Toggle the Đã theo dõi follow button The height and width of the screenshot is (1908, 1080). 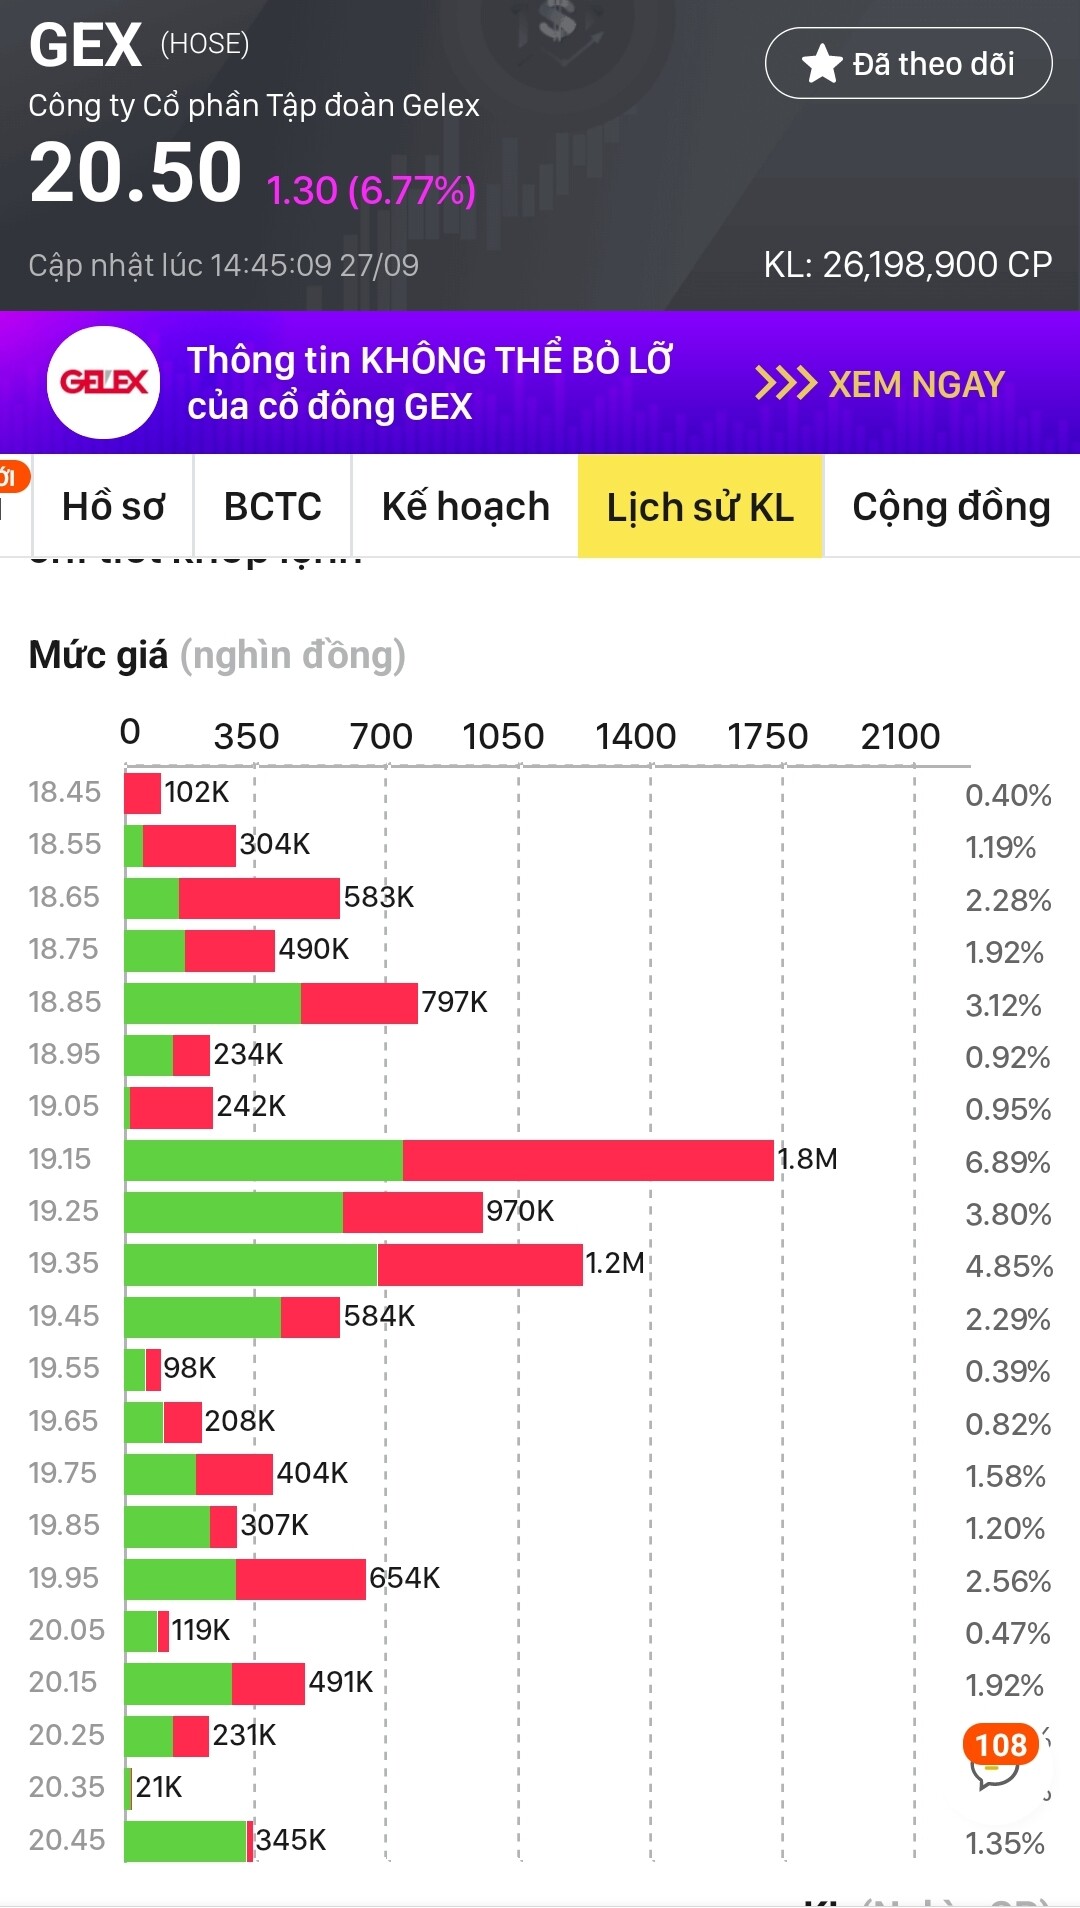908,63
